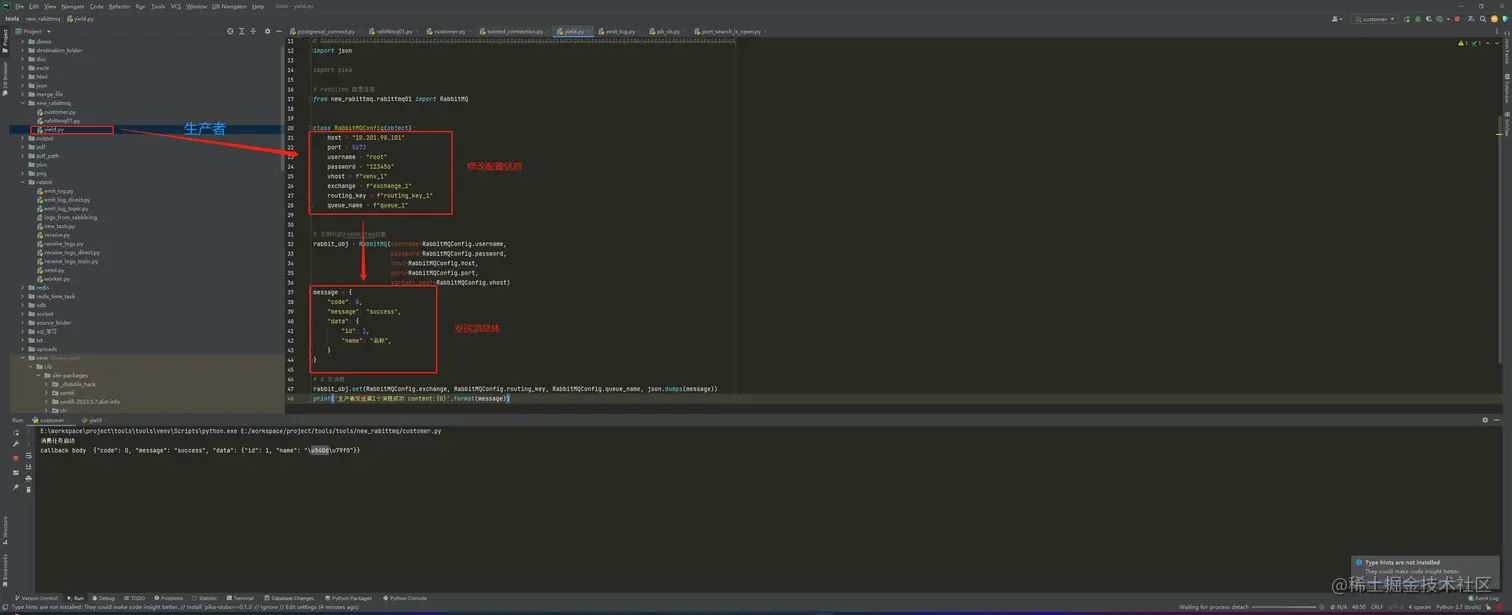Screen dimensions: 1512x615
Task: Click the rerun icon in main toolbar
Action: pos(1407,19)
